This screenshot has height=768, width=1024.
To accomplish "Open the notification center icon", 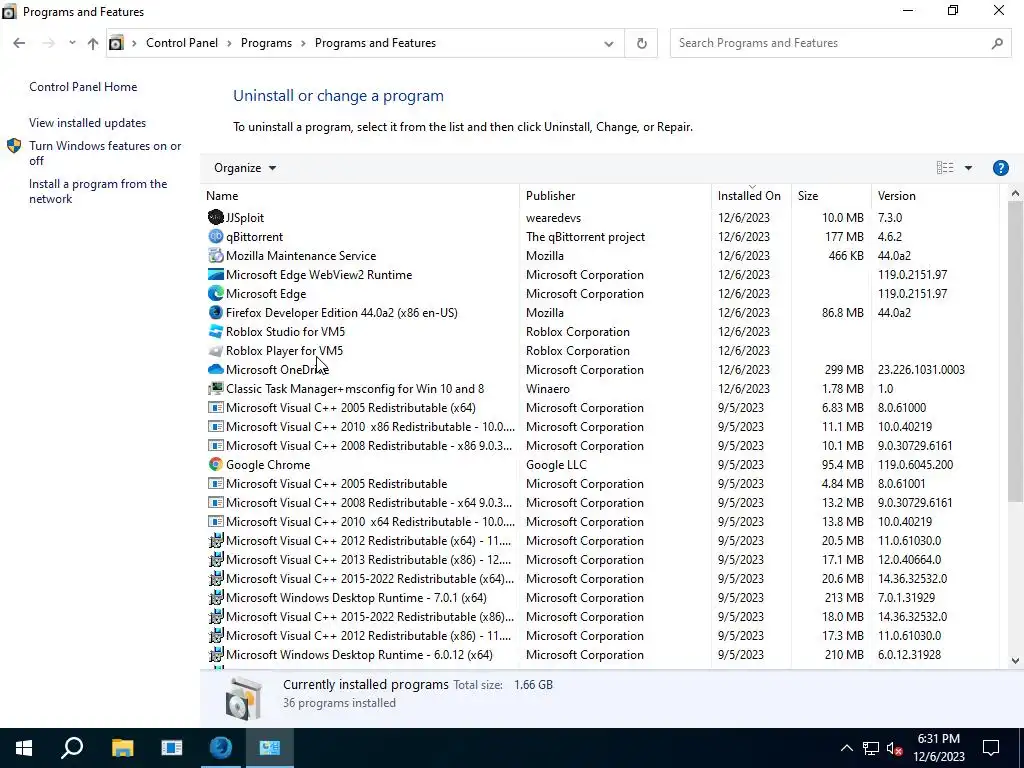I will (991, 748).
